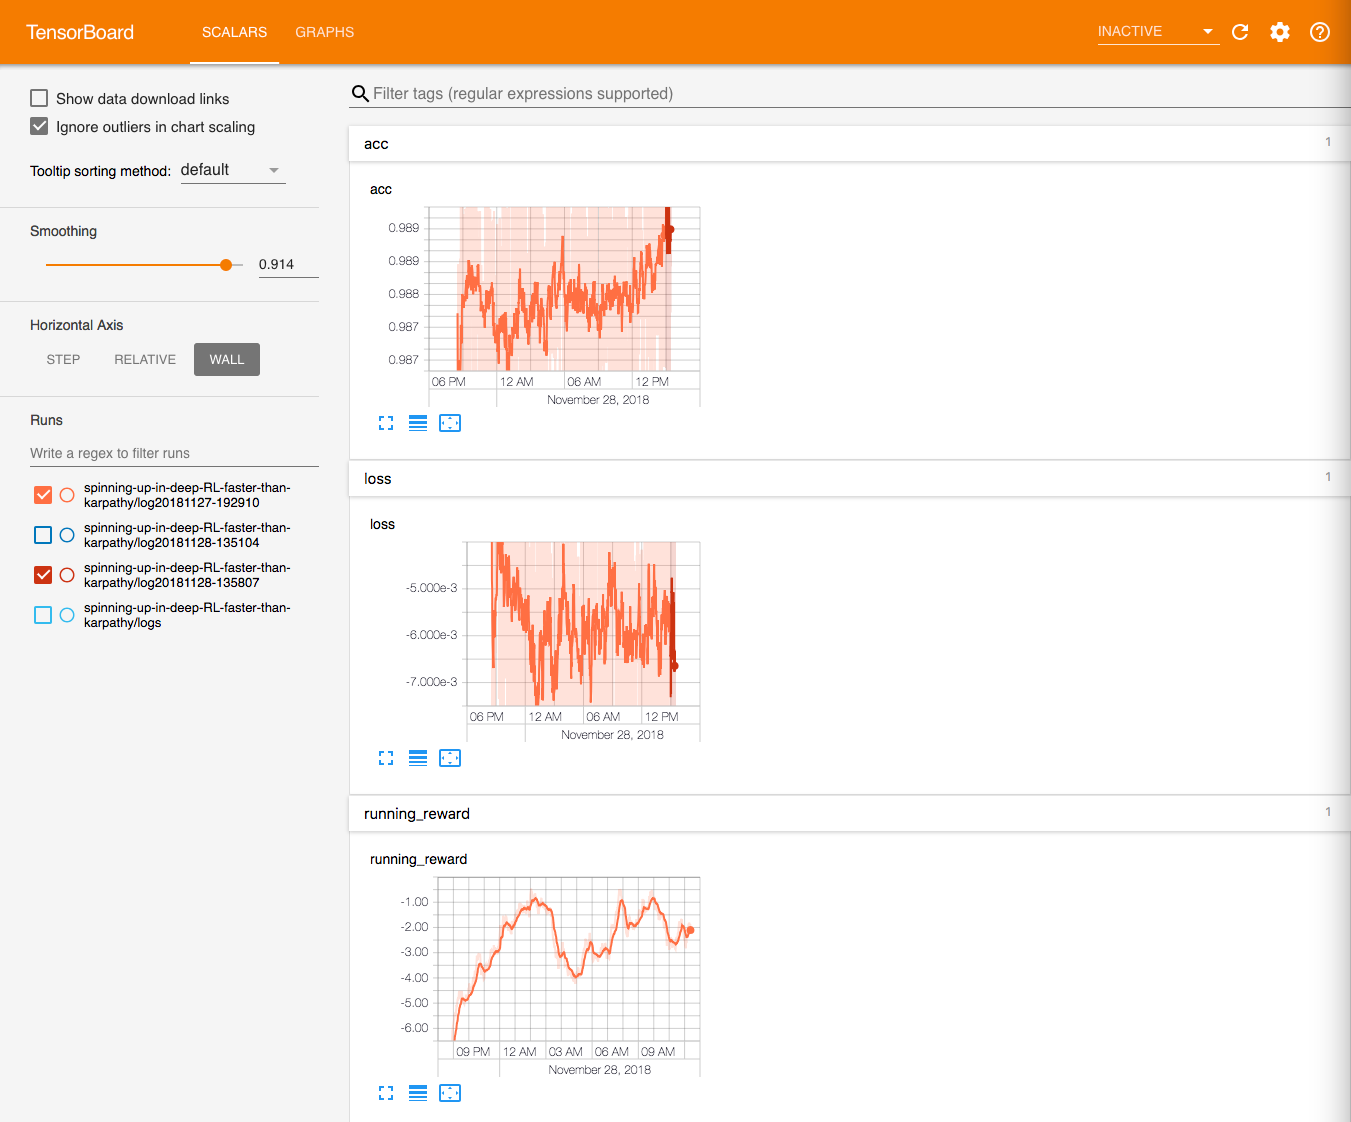Screen dimensions: 1351x1122
Task: Click the Smoothing slider handle
Action: [226, 265]
